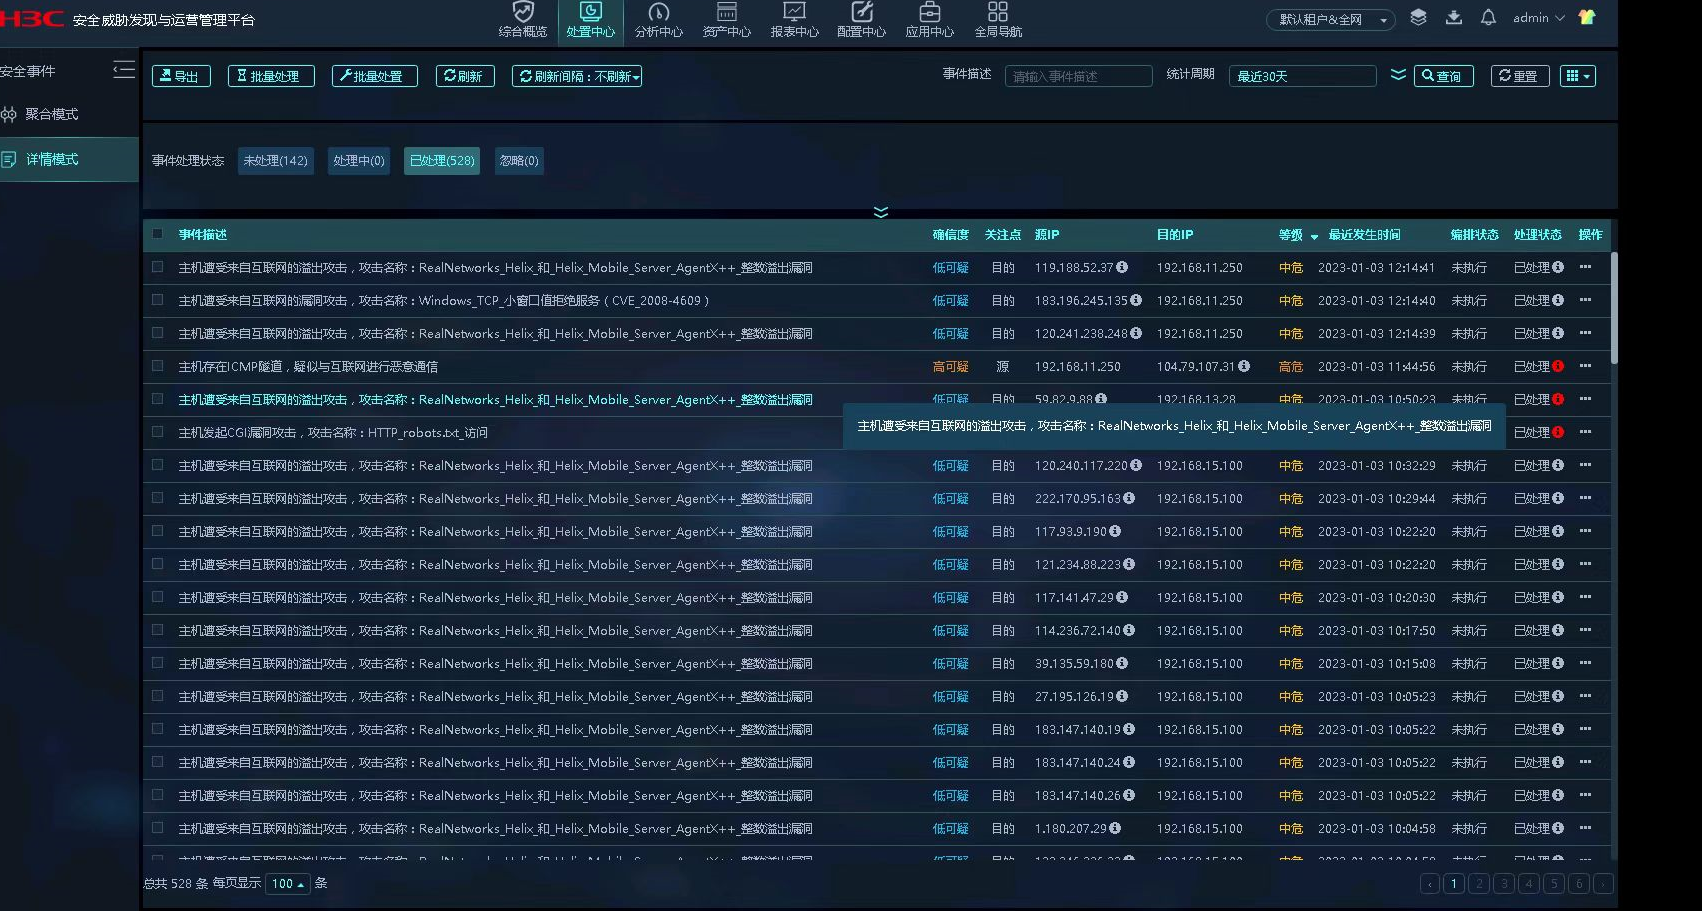This screenshot has width=1702, height=911.
Task: Open the 默认租户&全网 tenant dropdown
Action: [x=1330, y=20]
